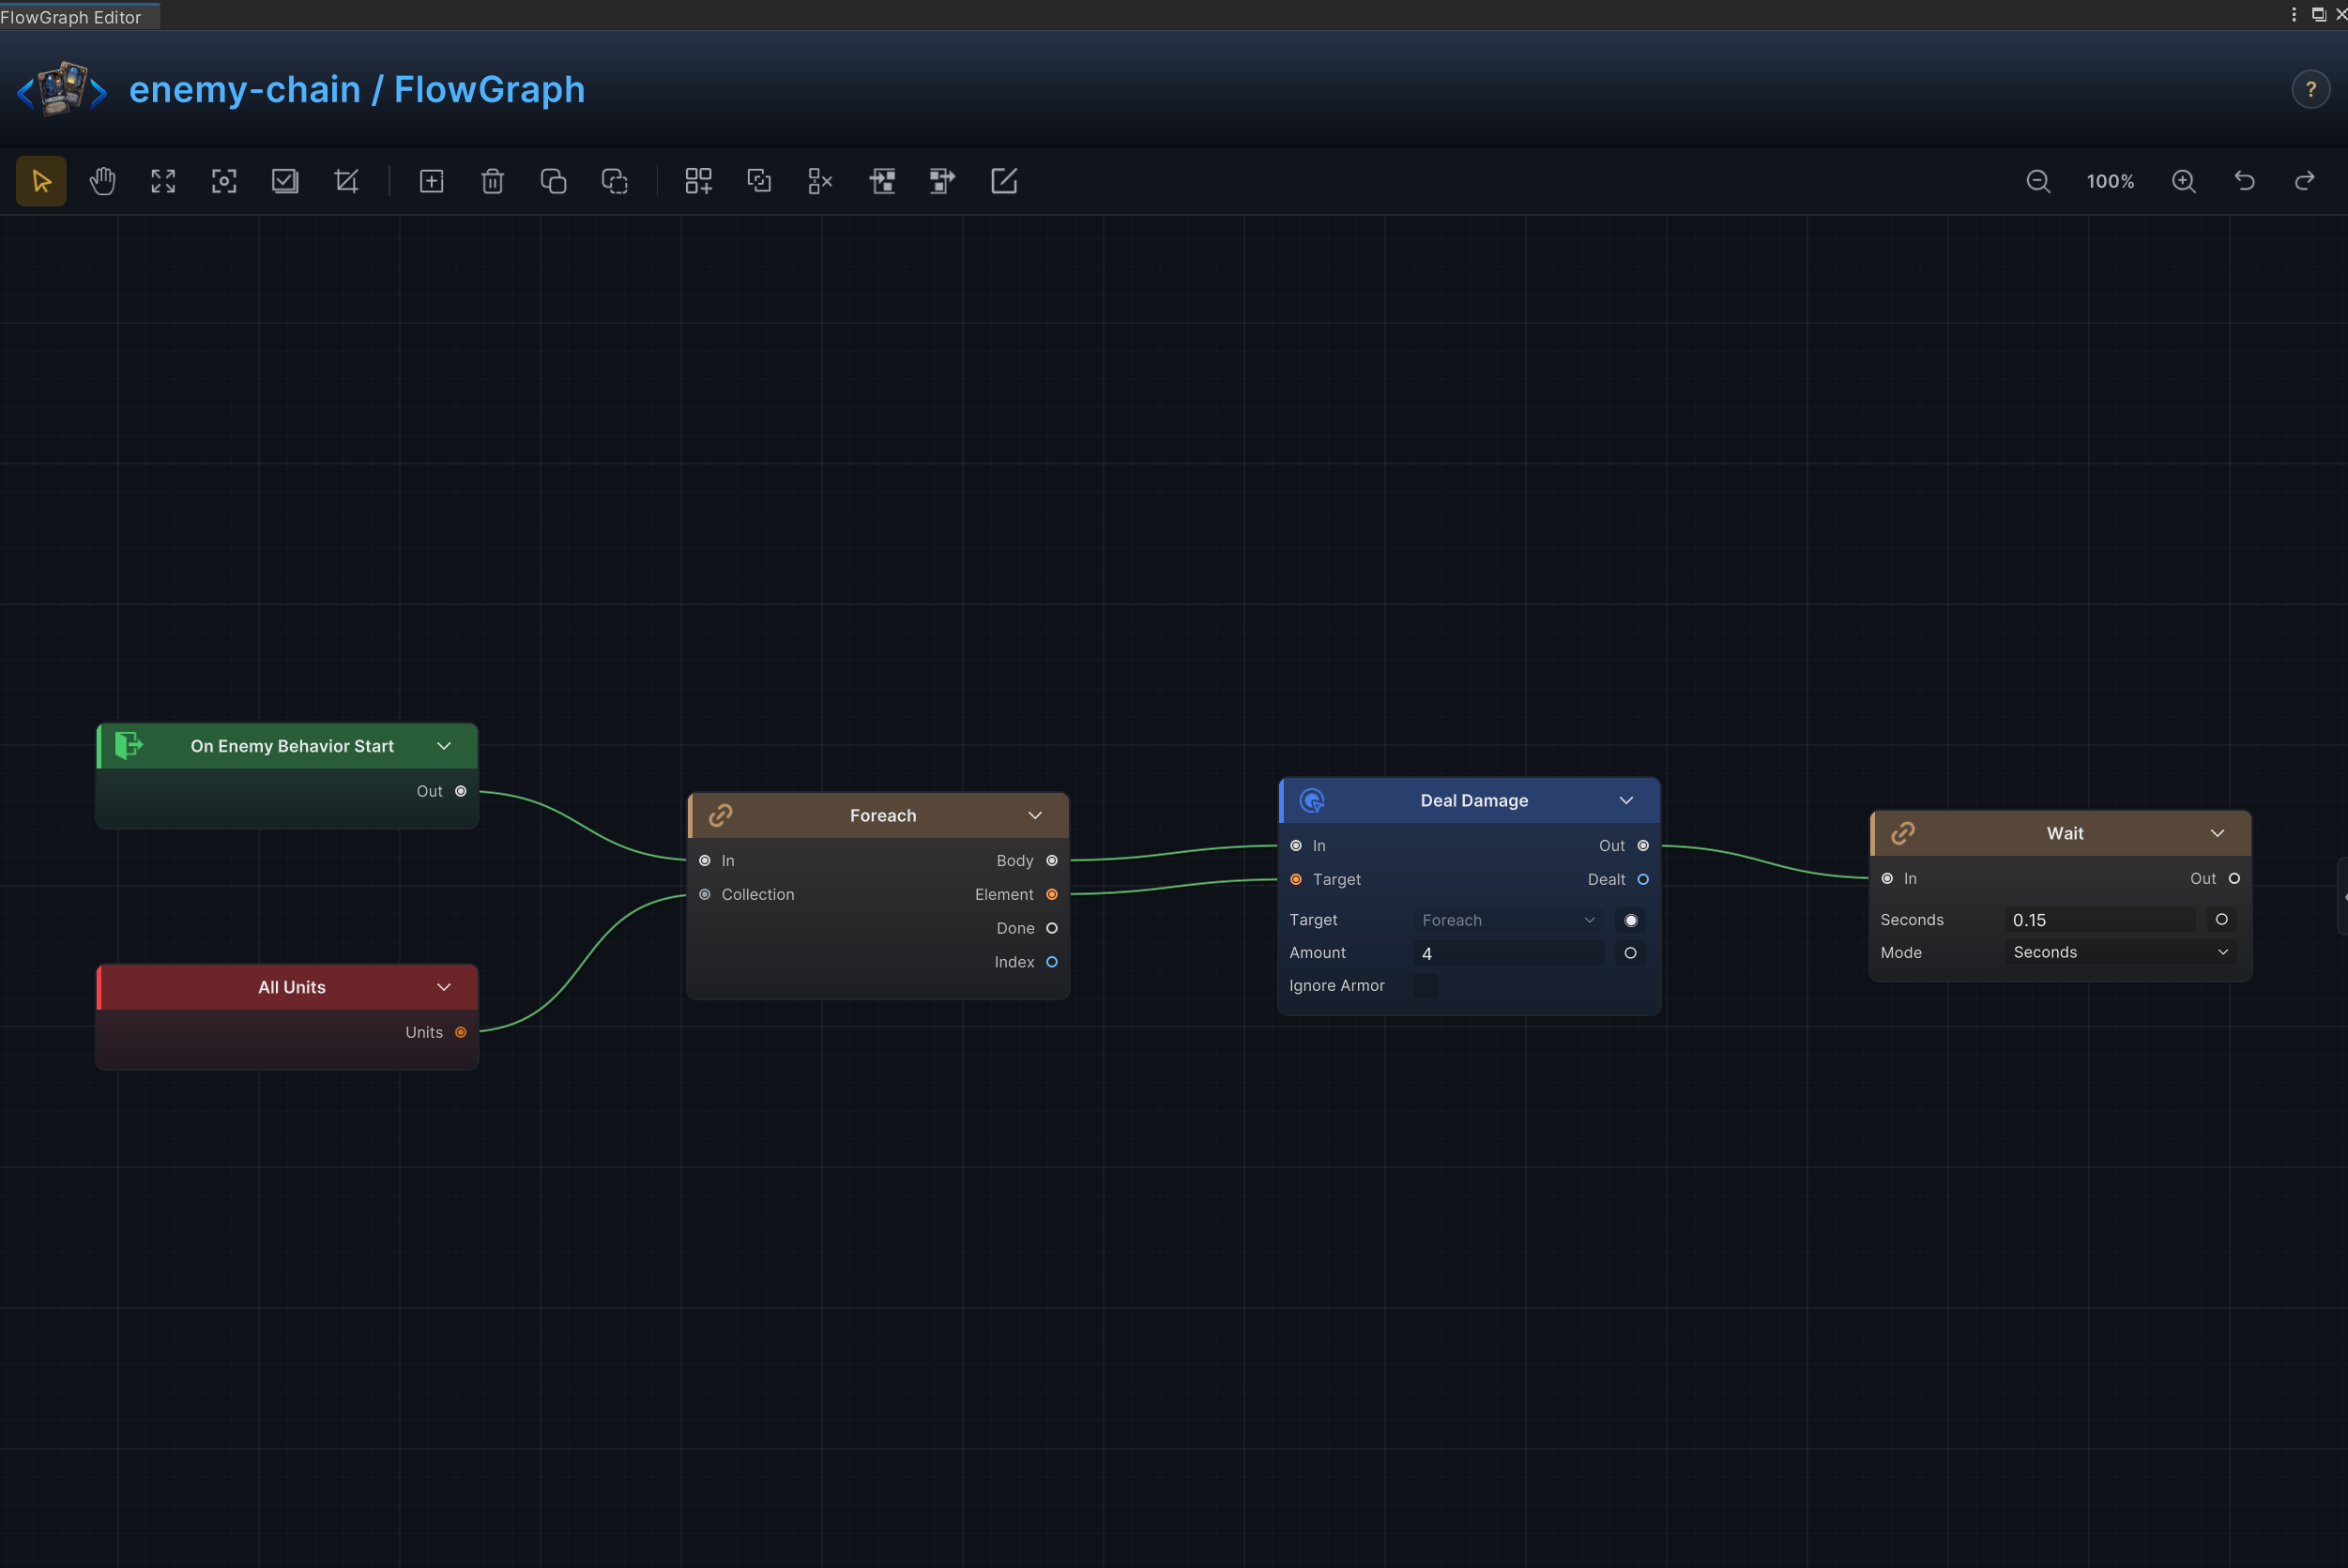Click the fit-to-screen expand arrows icon
Image resolution: width=2348 pixels, height=1568 pixels.
coord(163,181)
